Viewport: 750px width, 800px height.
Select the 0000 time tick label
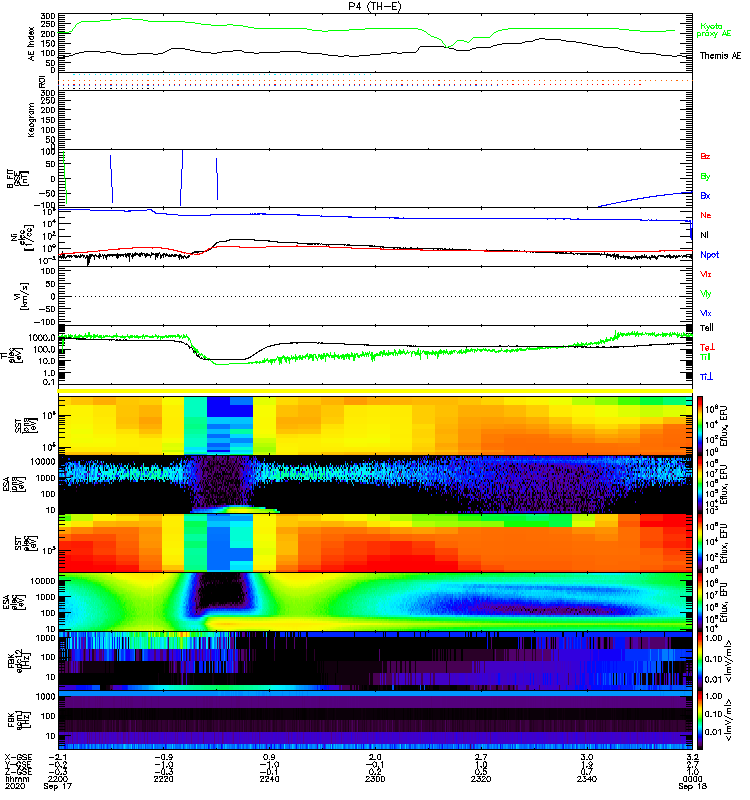692,779
